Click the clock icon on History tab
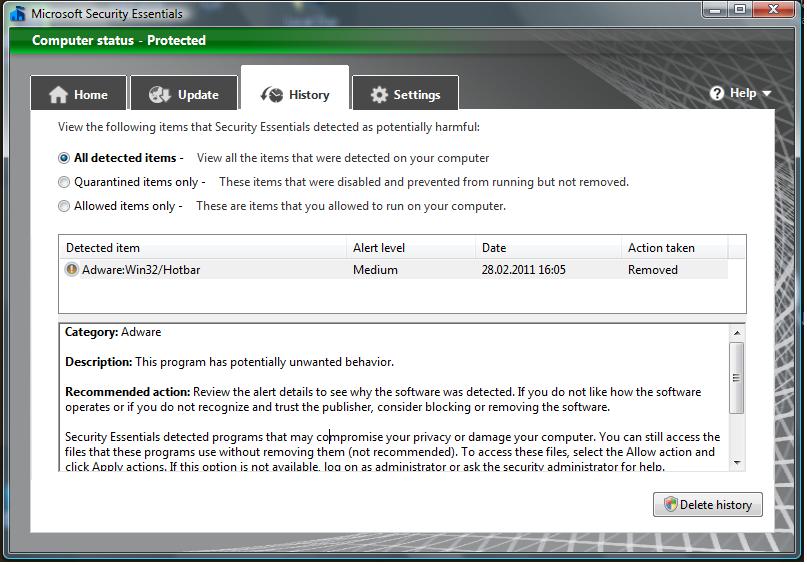Screen dimensions: 807x565 pos(272,95)
